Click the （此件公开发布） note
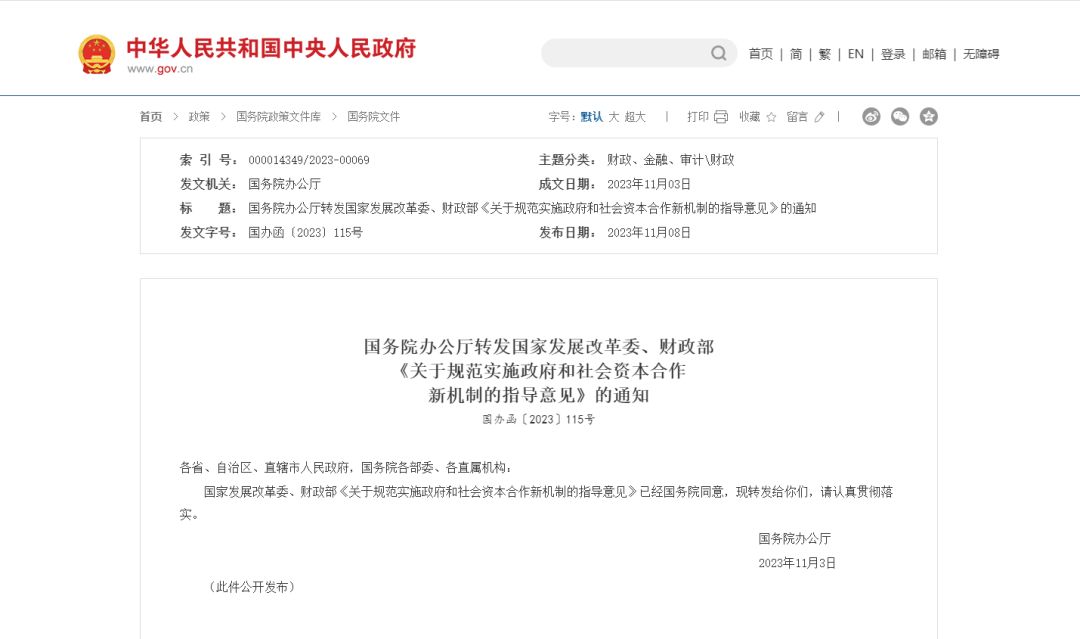Viewport: 1080px width, 639px height. [x=251, y=587]
